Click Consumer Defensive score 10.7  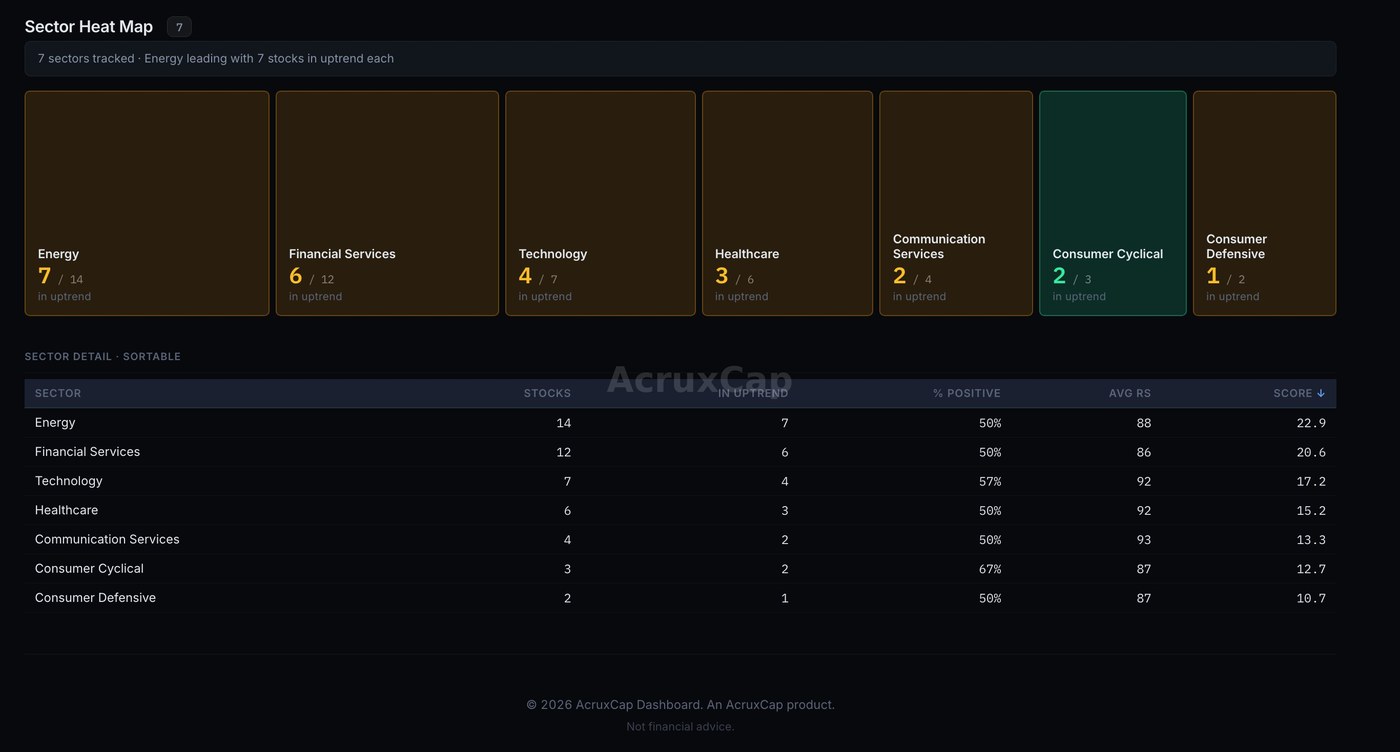point(1311,598)
